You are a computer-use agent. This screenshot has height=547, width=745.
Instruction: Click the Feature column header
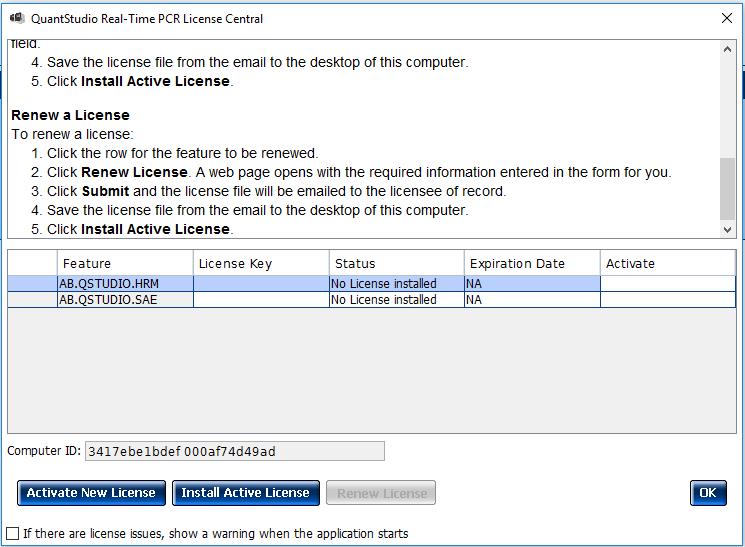[x=125, y=263]
